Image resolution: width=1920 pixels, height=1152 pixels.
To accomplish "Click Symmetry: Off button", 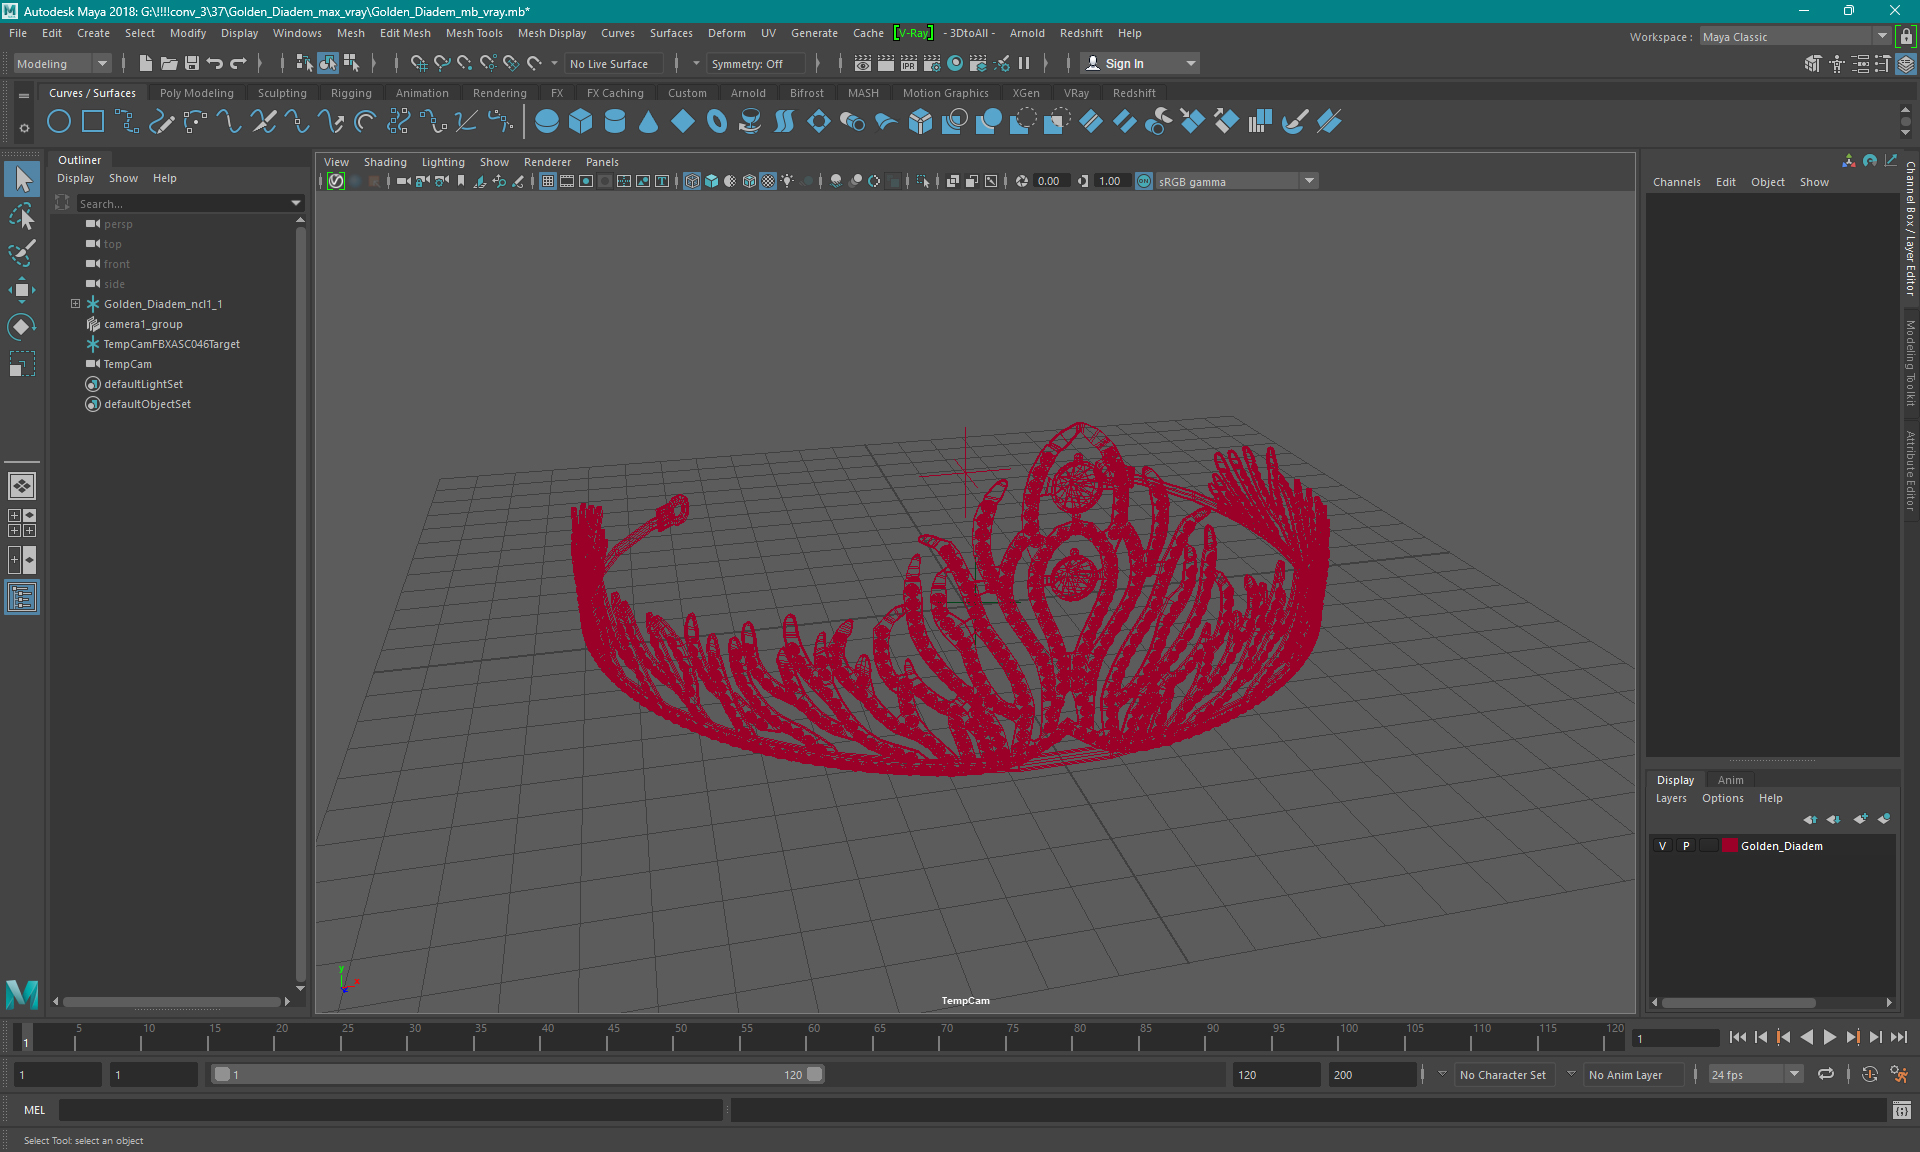I will [x=754, y=63].
